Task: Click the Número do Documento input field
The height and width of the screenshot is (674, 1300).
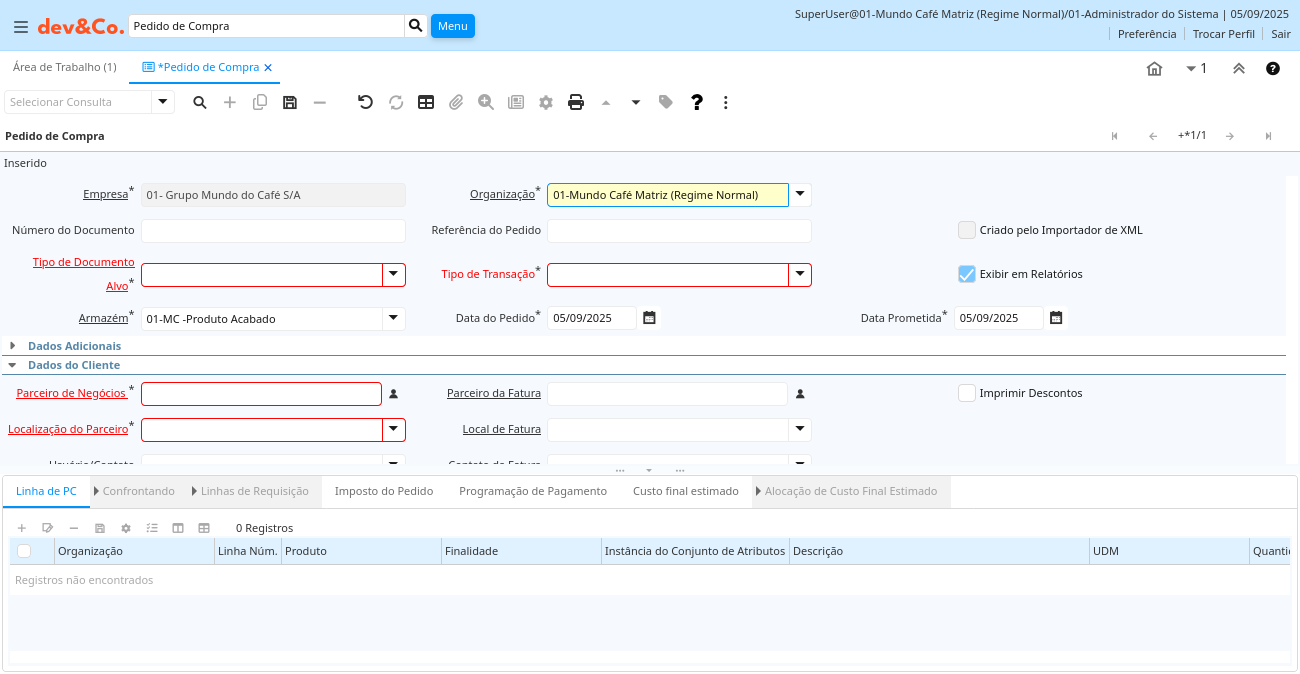Action: coord(273,231)
